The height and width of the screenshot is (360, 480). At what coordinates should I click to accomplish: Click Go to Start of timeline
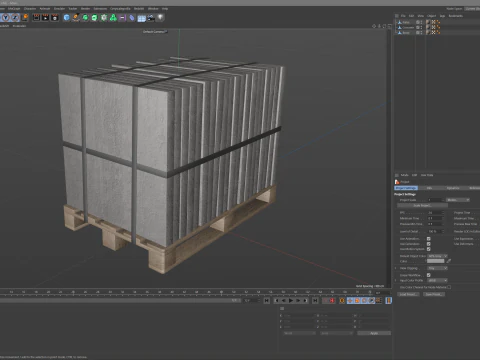point(267,301)
